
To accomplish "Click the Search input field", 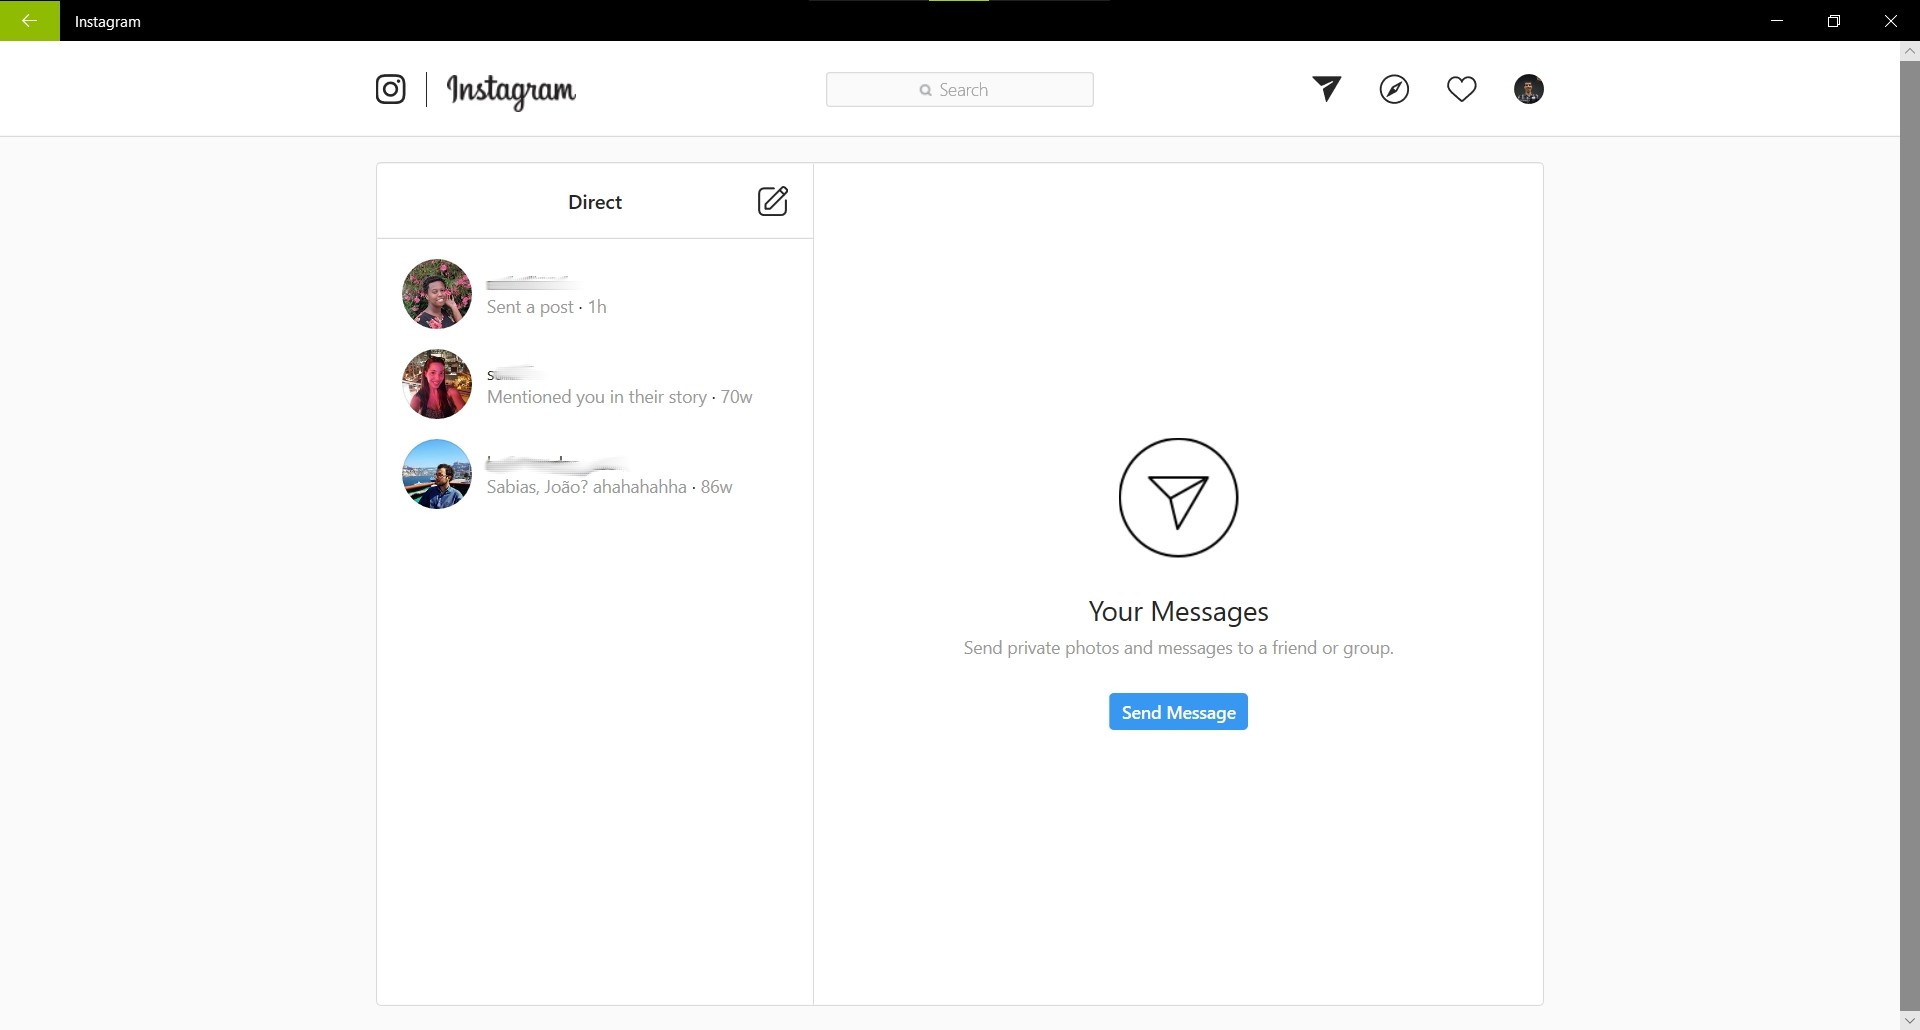I will (959, 90).
